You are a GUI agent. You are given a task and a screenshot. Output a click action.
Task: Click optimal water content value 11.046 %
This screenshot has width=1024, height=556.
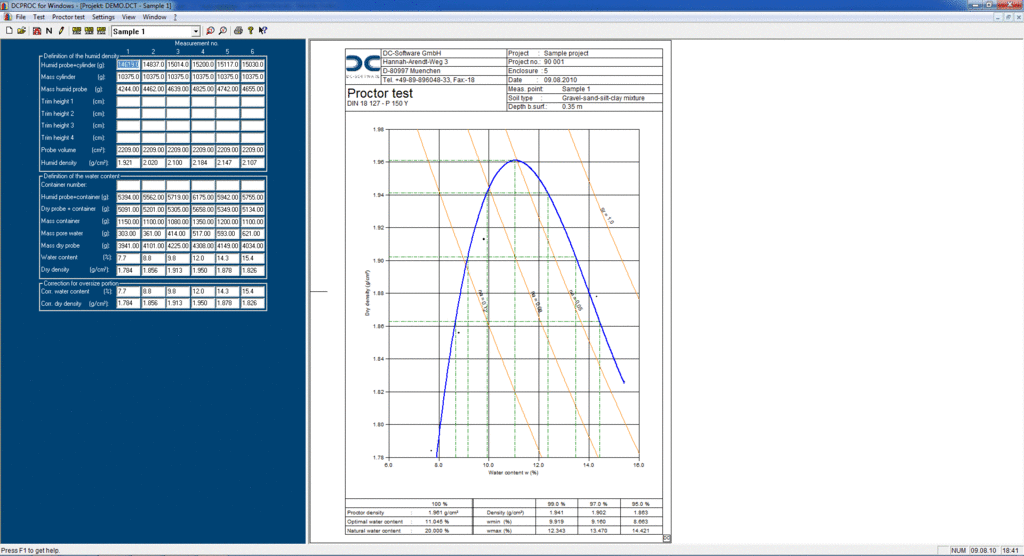[438, 522]
